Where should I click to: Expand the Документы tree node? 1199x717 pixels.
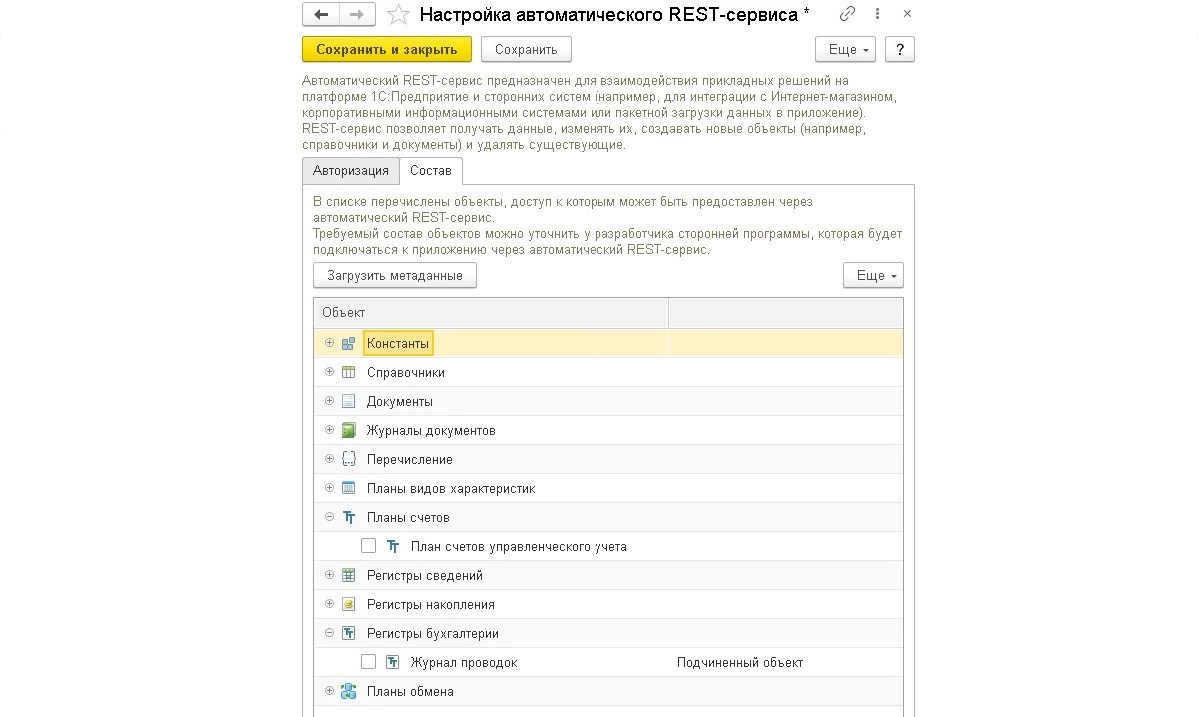click(x=329, y=401)
